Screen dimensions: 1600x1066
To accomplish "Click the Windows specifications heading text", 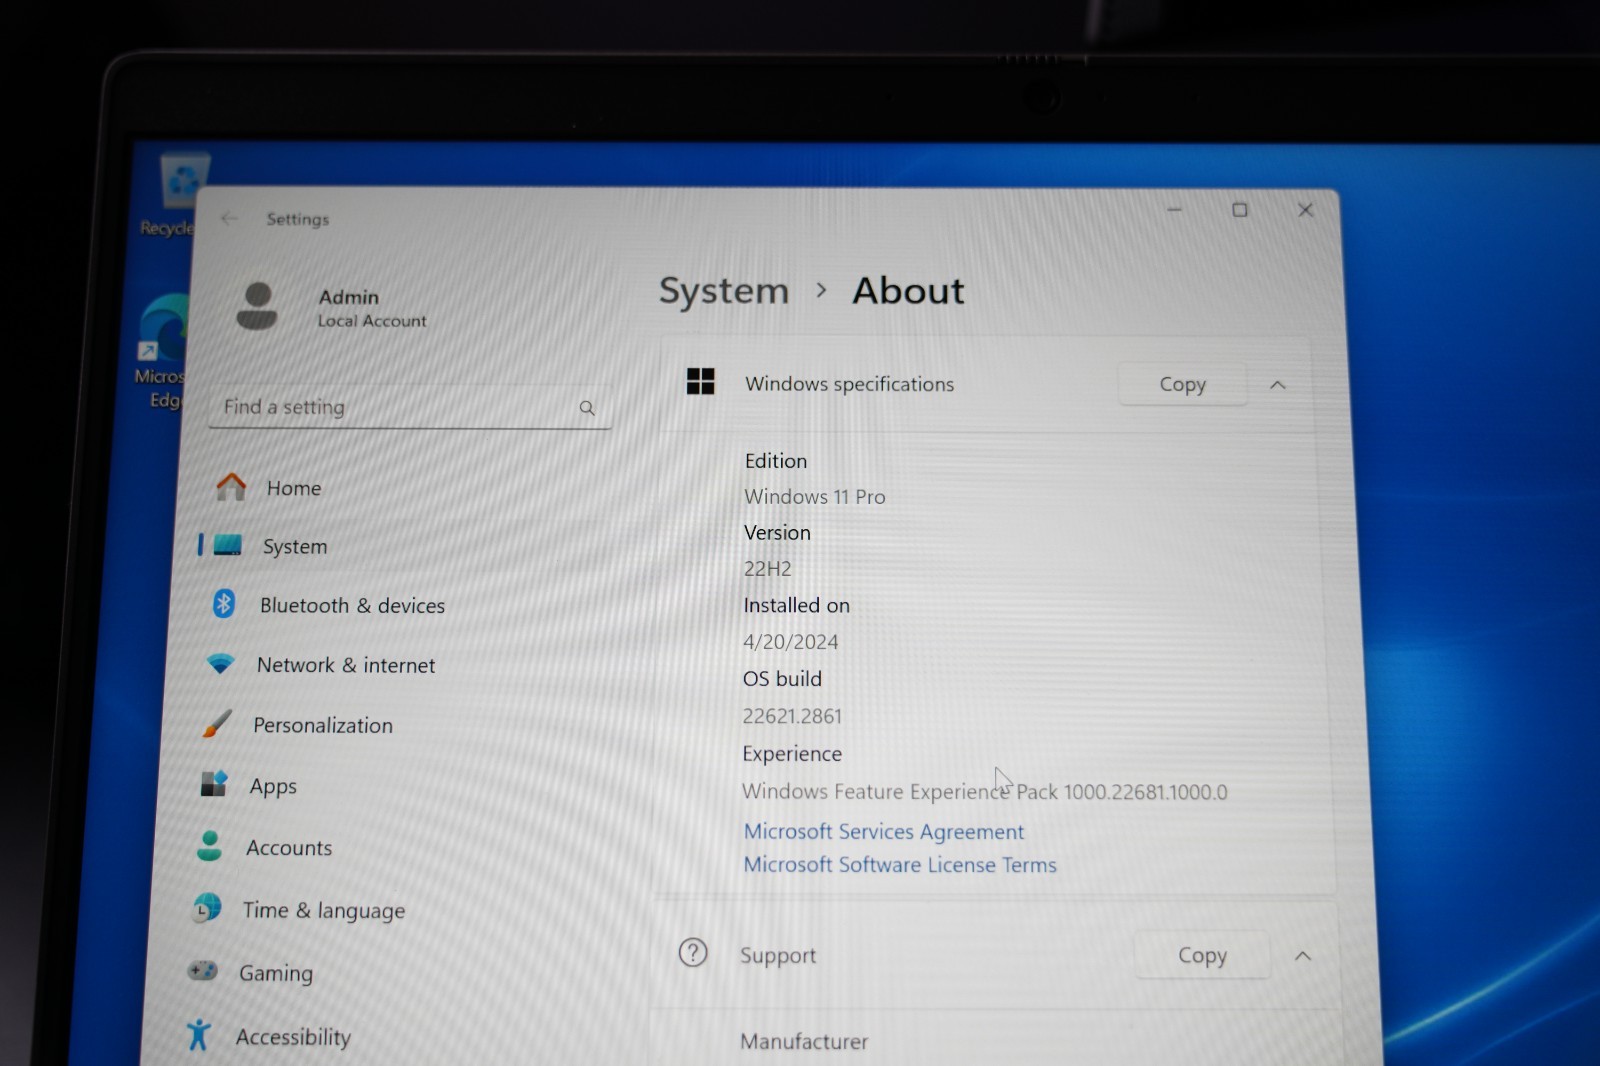I will click(849, 384).
